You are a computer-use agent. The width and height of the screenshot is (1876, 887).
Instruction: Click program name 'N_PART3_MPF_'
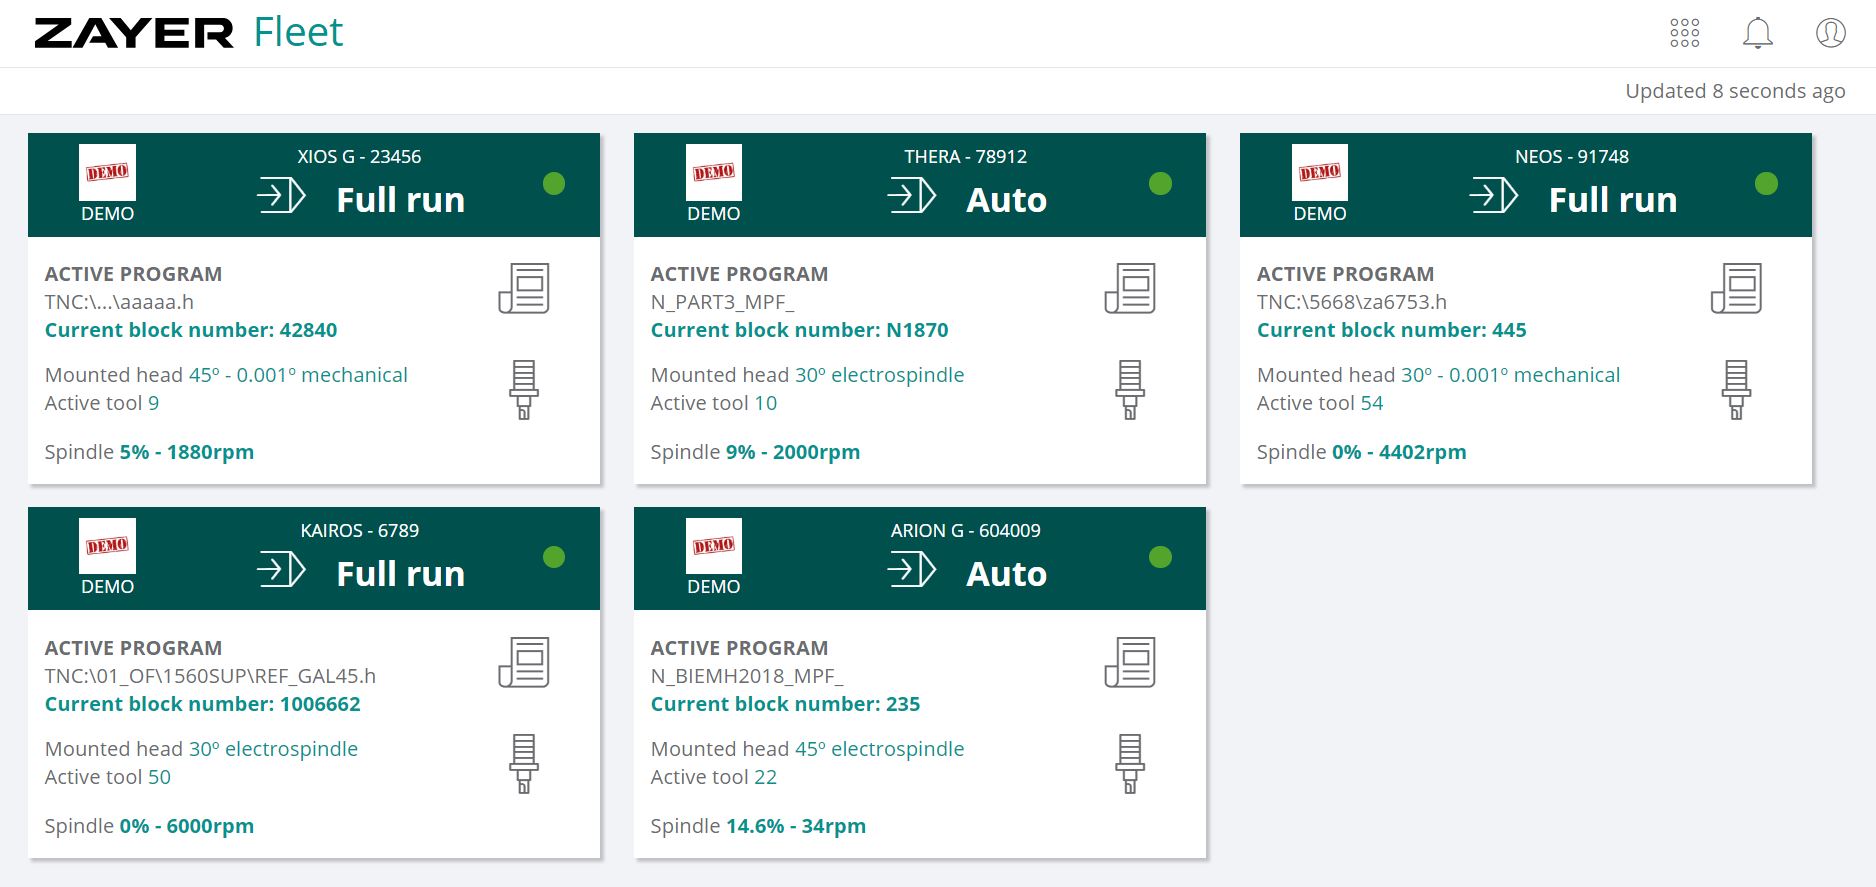point(723,302)
